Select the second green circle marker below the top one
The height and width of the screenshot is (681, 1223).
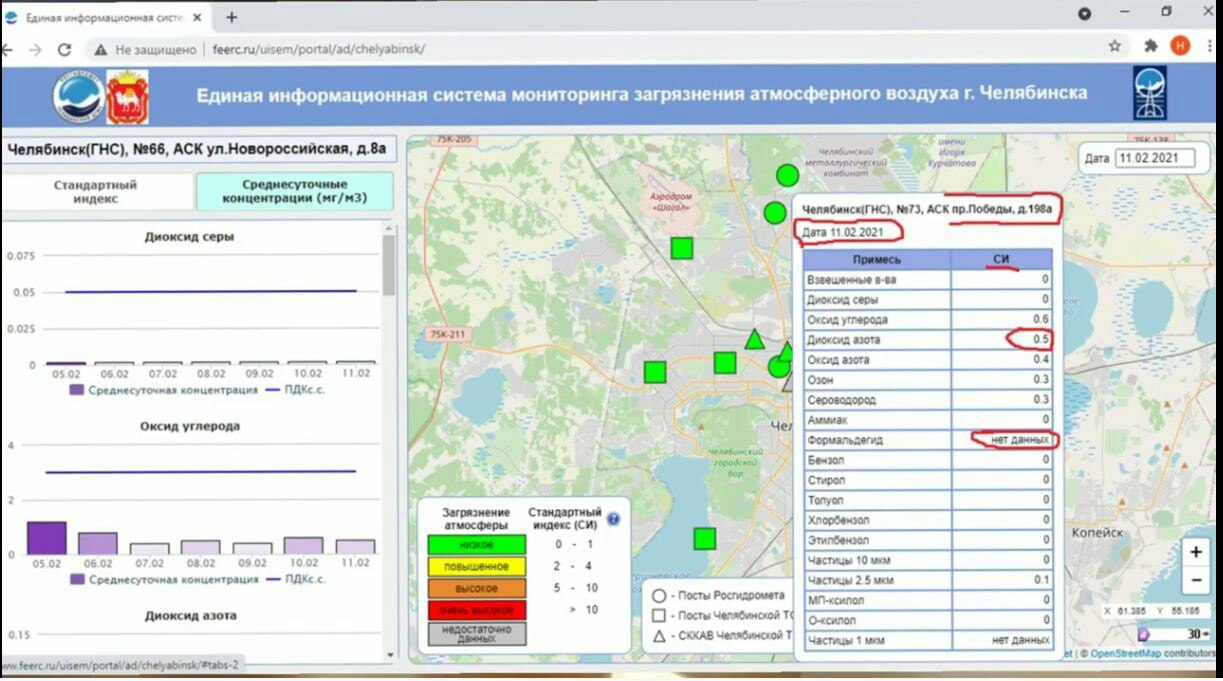[774, 212]
